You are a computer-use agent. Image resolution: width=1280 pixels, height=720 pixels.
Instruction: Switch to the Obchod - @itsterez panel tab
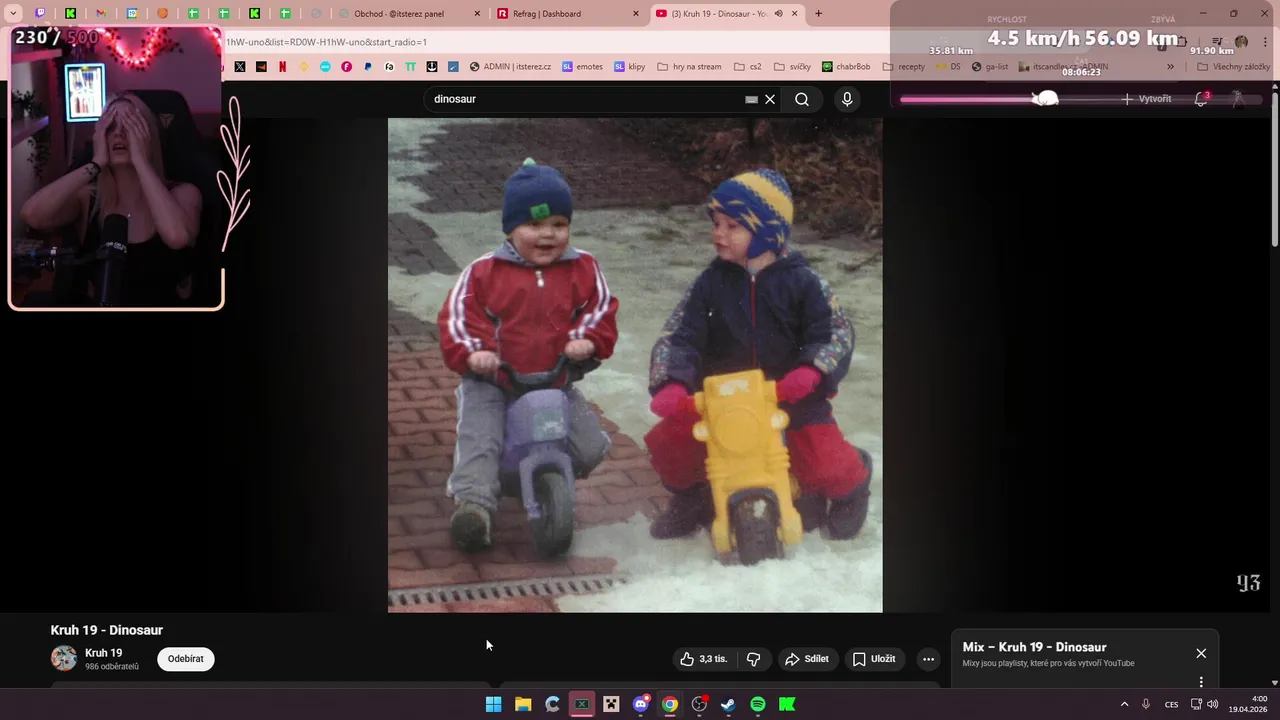click(400, 14)
